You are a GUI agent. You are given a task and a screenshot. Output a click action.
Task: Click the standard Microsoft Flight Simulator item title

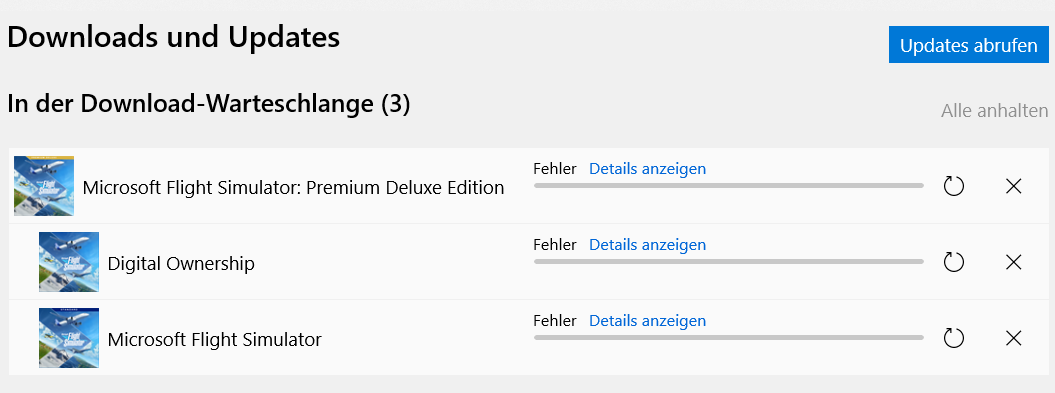(x=215, y=340)
